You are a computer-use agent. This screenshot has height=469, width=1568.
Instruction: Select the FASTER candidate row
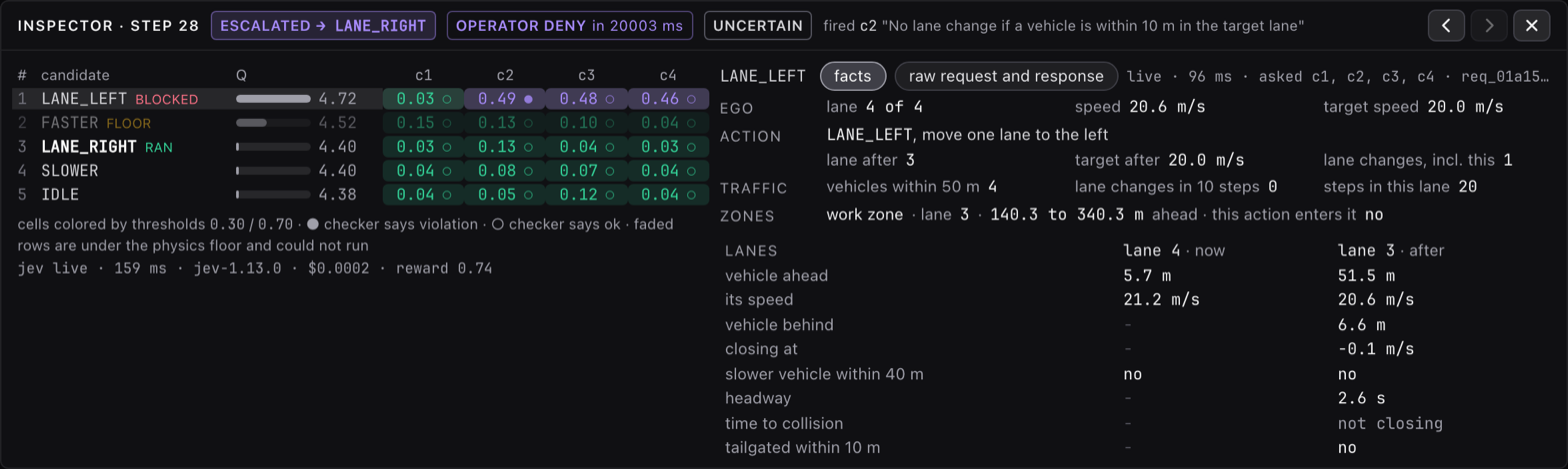tap(361, 123)
